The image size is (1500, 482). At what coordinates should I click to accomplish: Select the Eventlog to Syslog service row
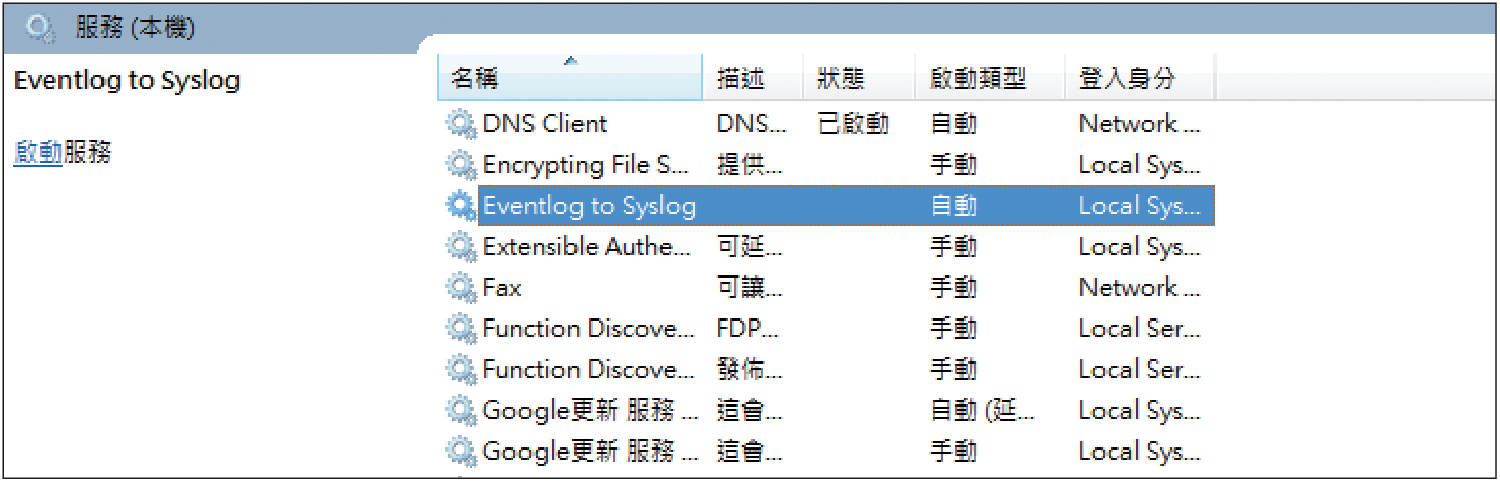click(846, 206)
